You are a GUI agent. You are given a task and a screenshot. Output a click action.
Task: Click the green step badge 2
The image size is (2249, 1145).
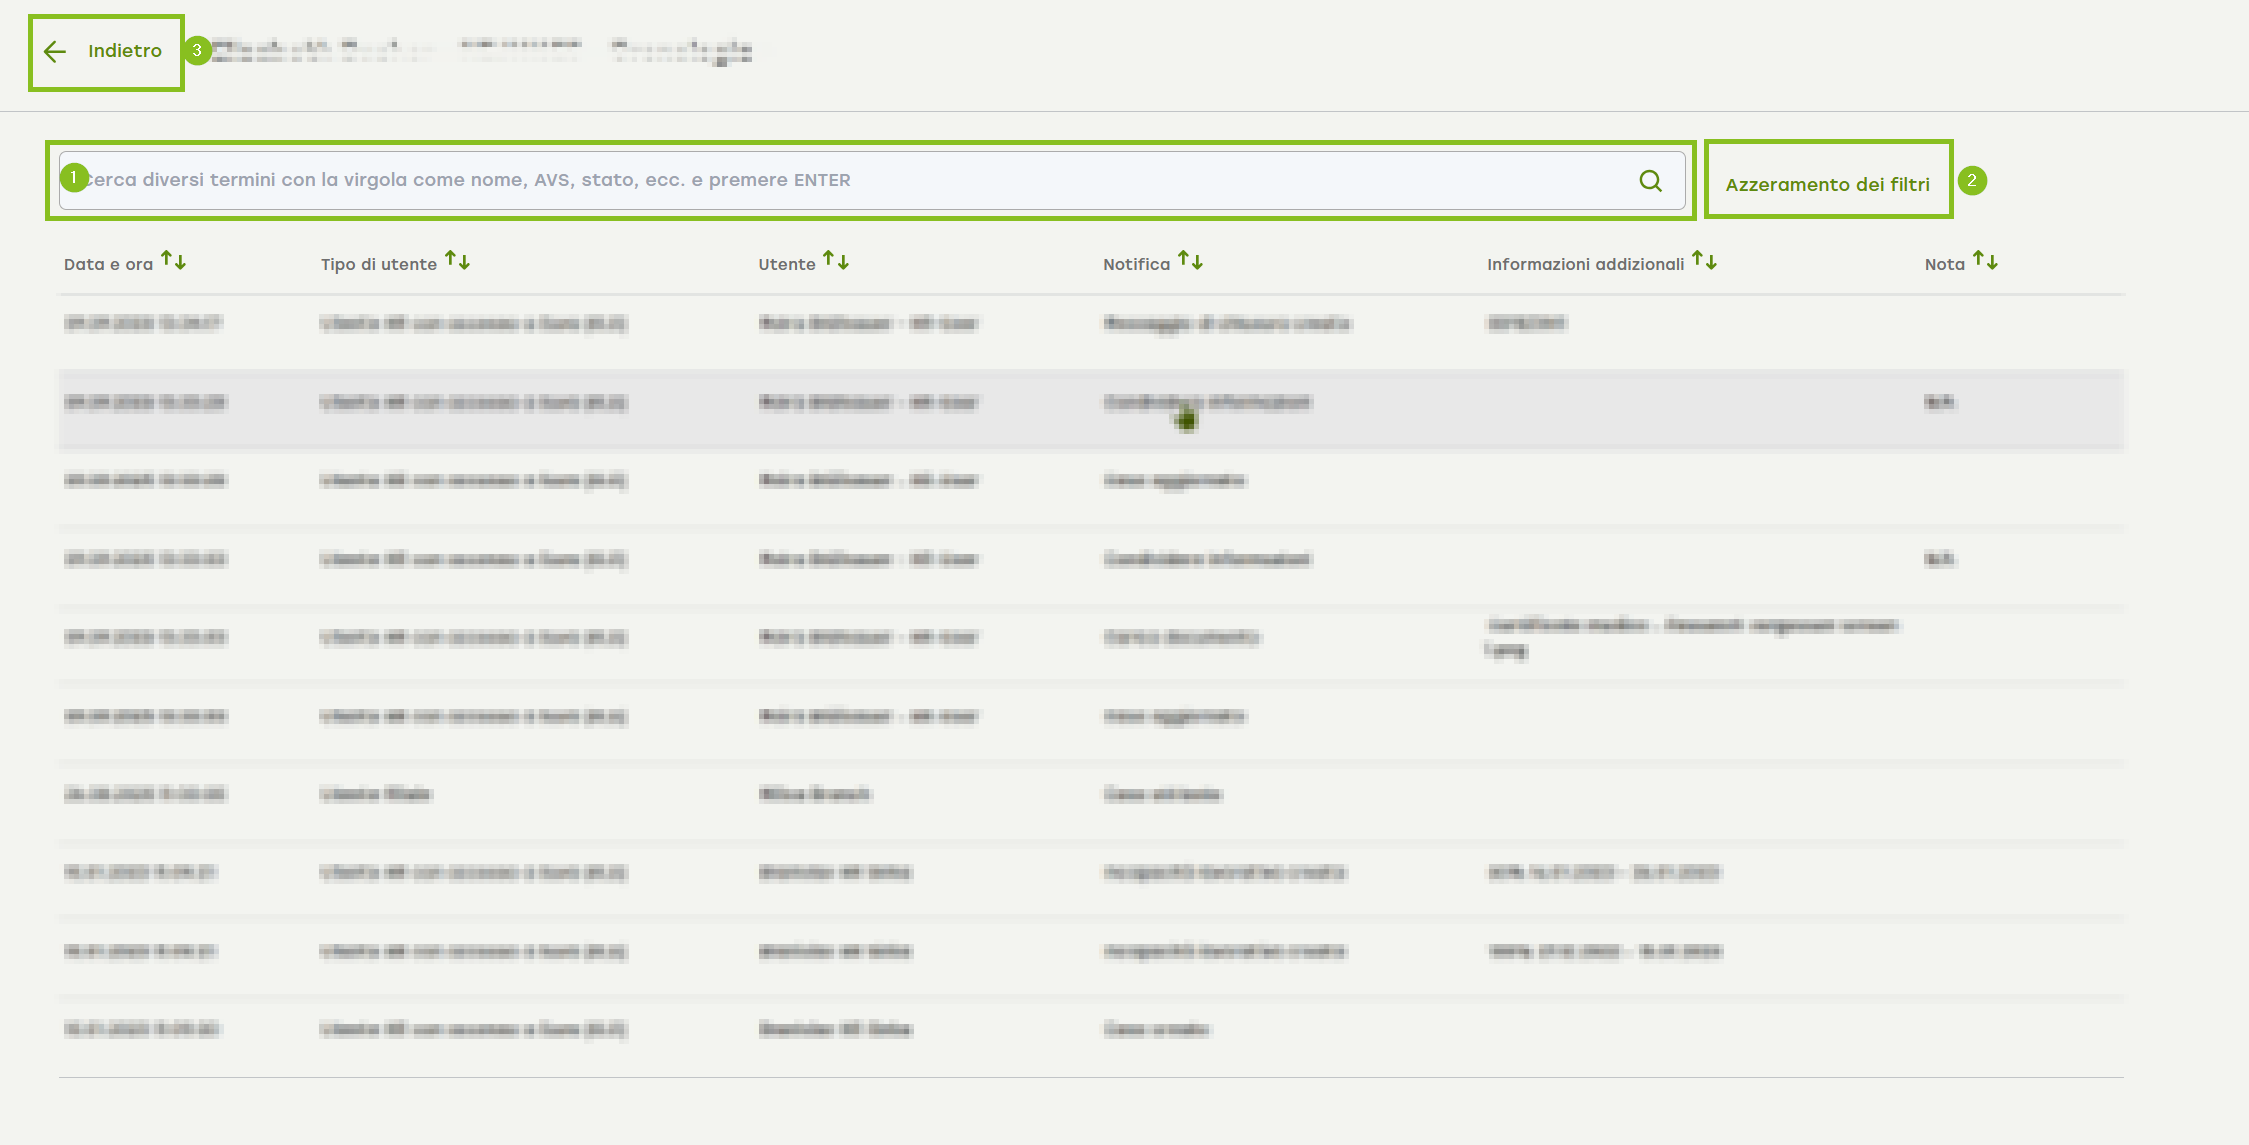pyautogui.click(x=1971, y=181)
